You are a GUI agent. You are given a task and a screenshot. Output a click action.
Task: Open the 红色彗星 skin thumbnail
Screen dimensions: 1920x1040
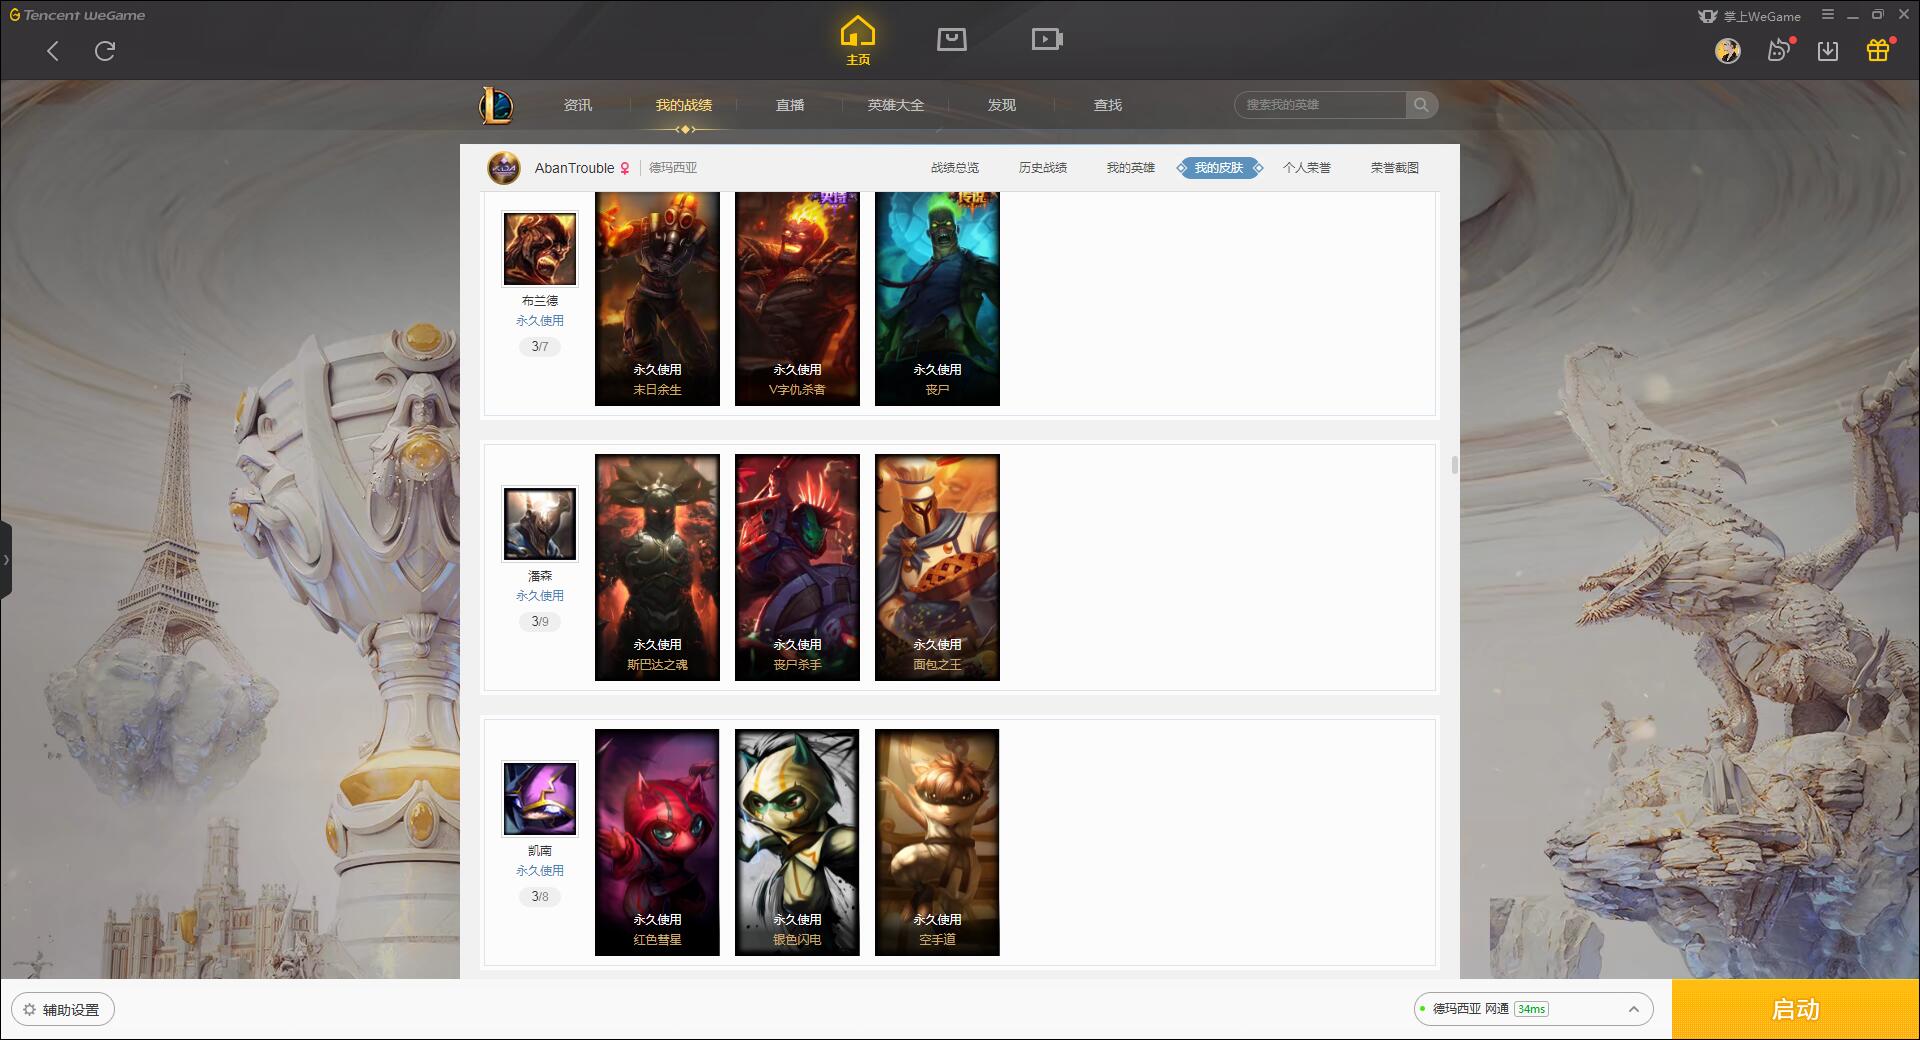tap(657, 842)
